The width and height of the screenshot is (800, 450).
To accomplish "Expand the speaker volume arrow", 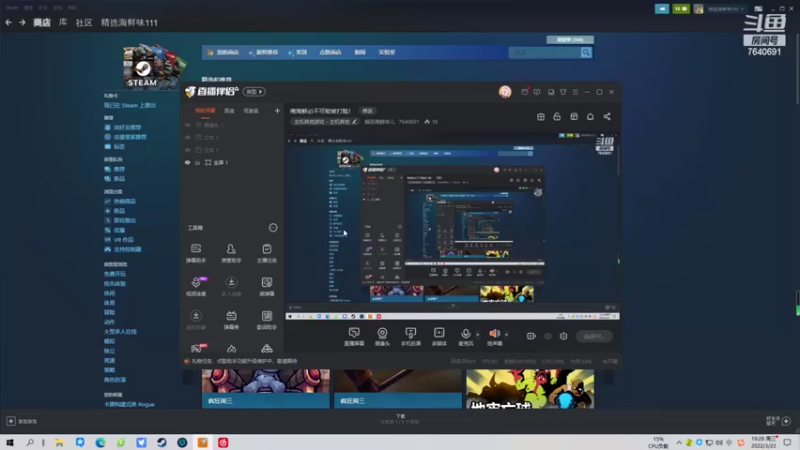I will tap(506, 335).
